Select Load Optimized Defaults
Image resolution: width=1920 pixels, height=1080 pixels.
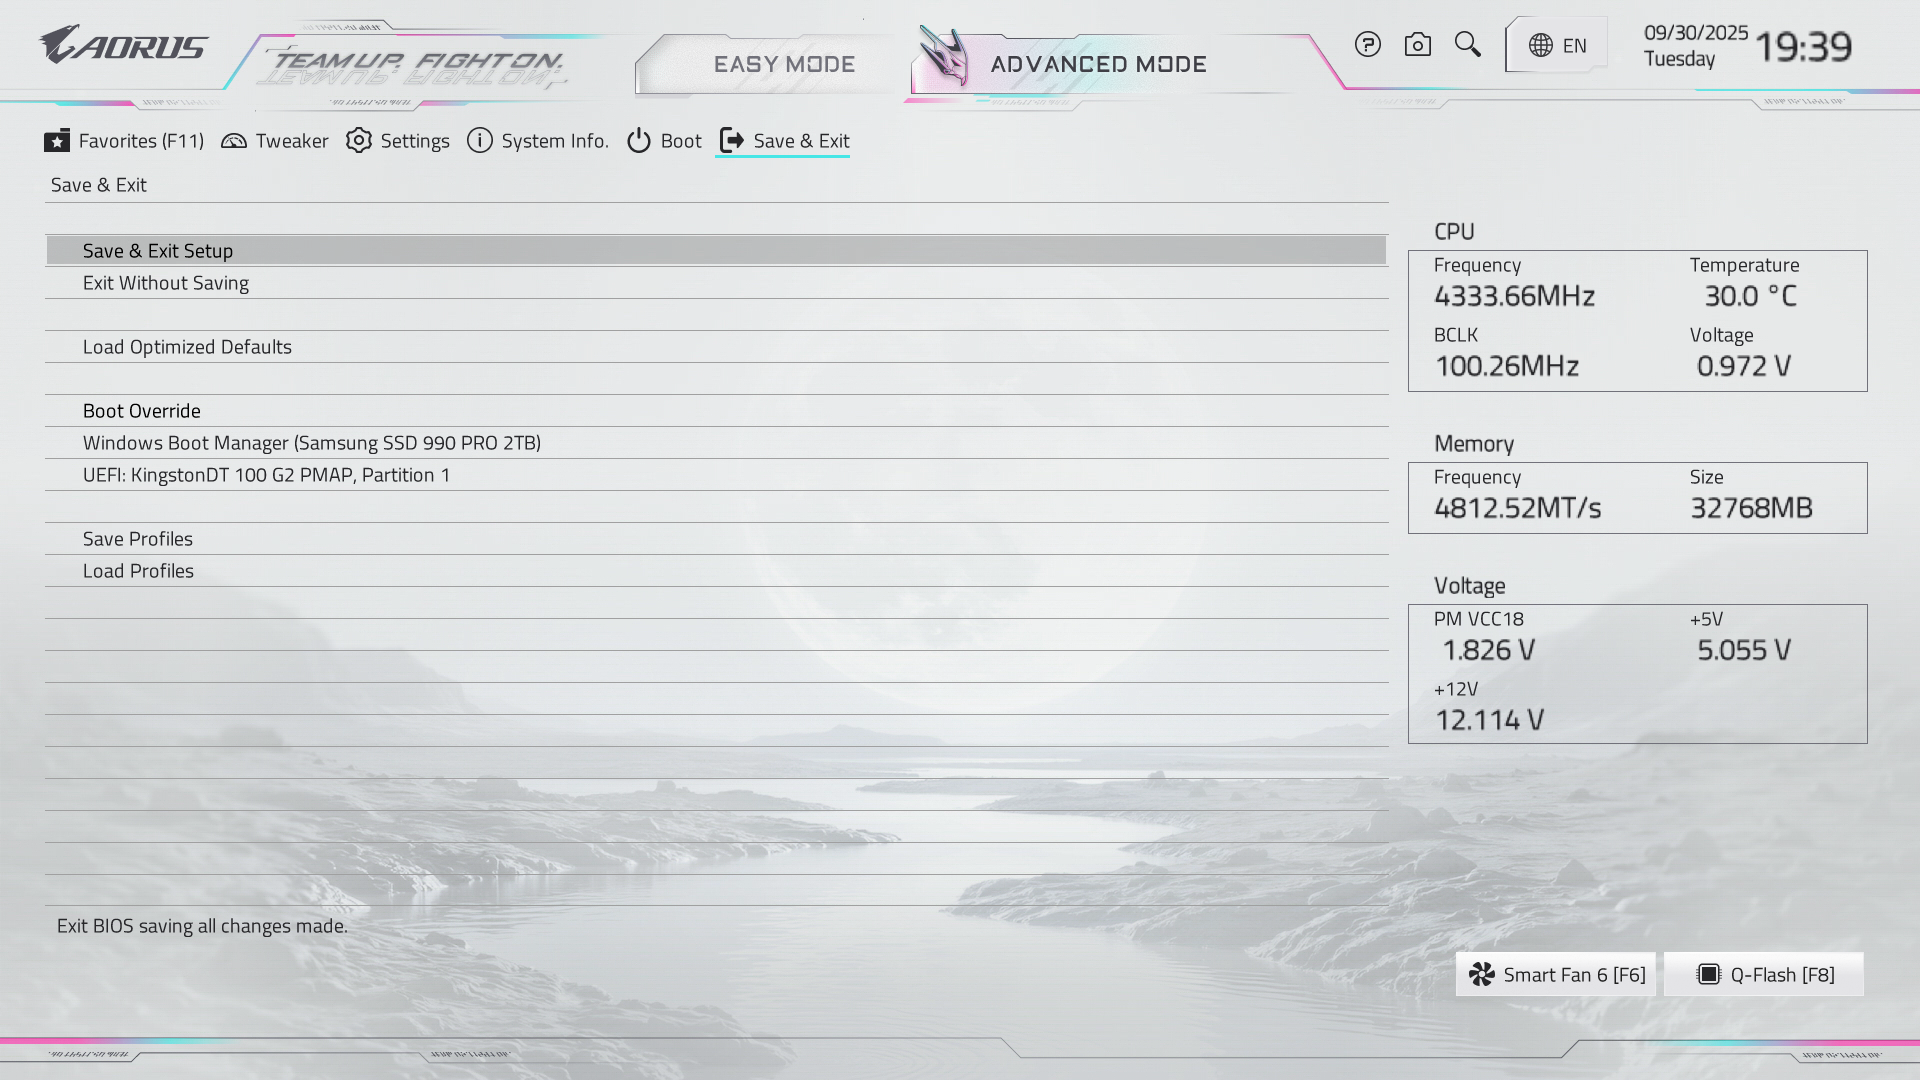pos(187,347)
